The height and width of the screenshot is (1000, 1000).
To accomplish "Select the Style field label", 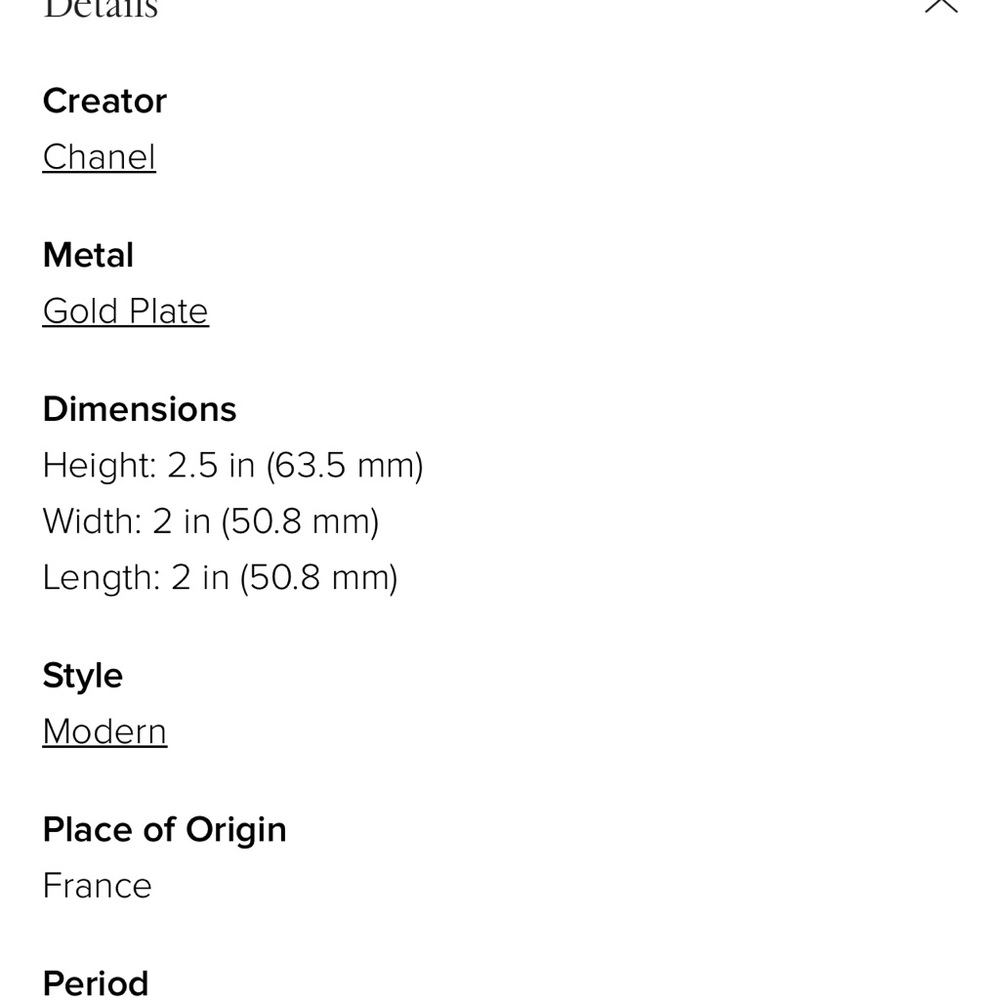I will click(83, 676).
